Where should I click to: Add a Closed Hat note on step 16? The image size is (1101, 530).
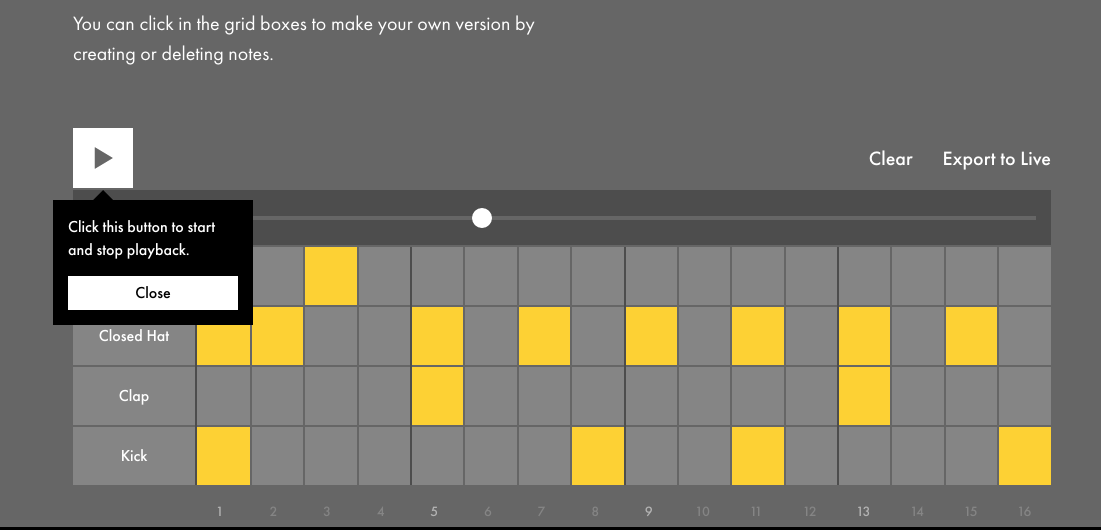(1024, 336)
